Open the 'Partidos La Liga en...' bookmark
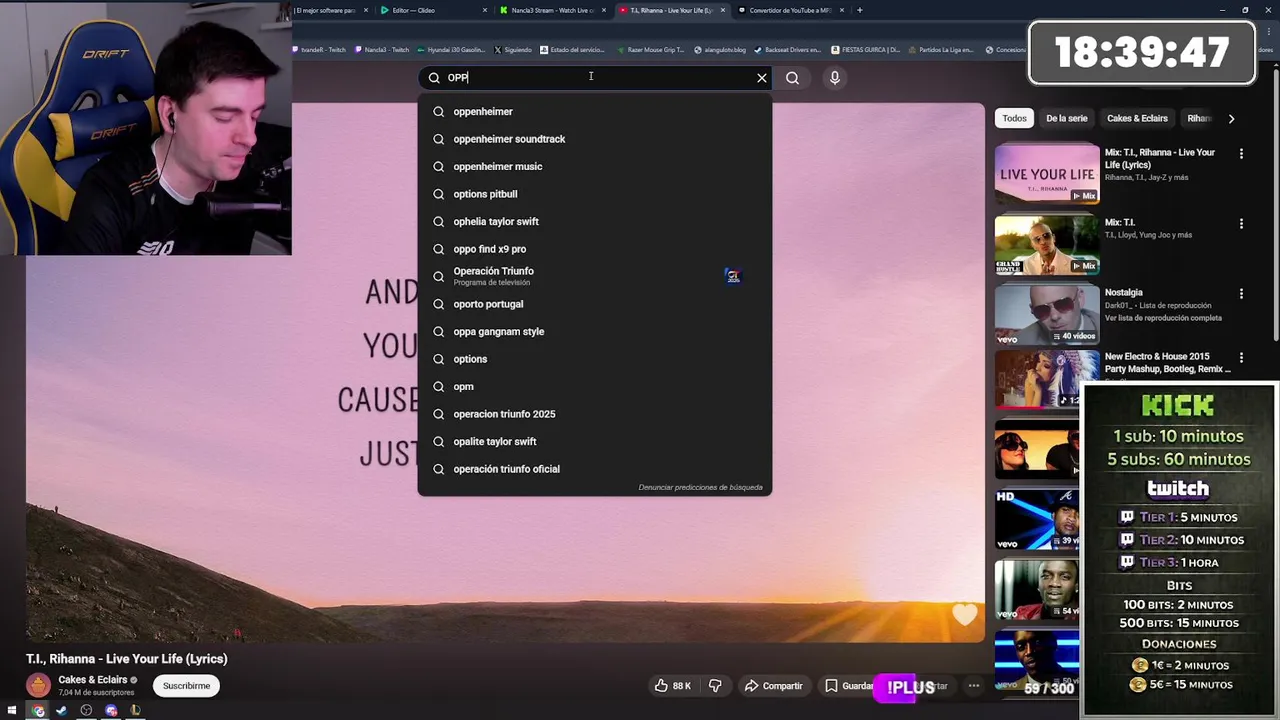Screen dimensions: 1280x720 (x=940, y=49)
